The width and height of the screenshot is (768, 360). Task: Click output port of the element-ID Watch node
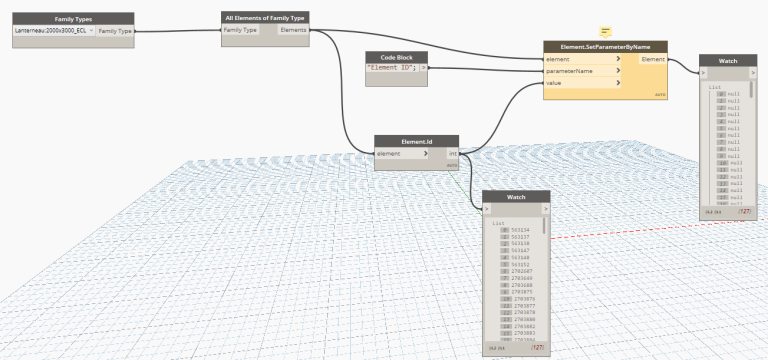[546, 209]
